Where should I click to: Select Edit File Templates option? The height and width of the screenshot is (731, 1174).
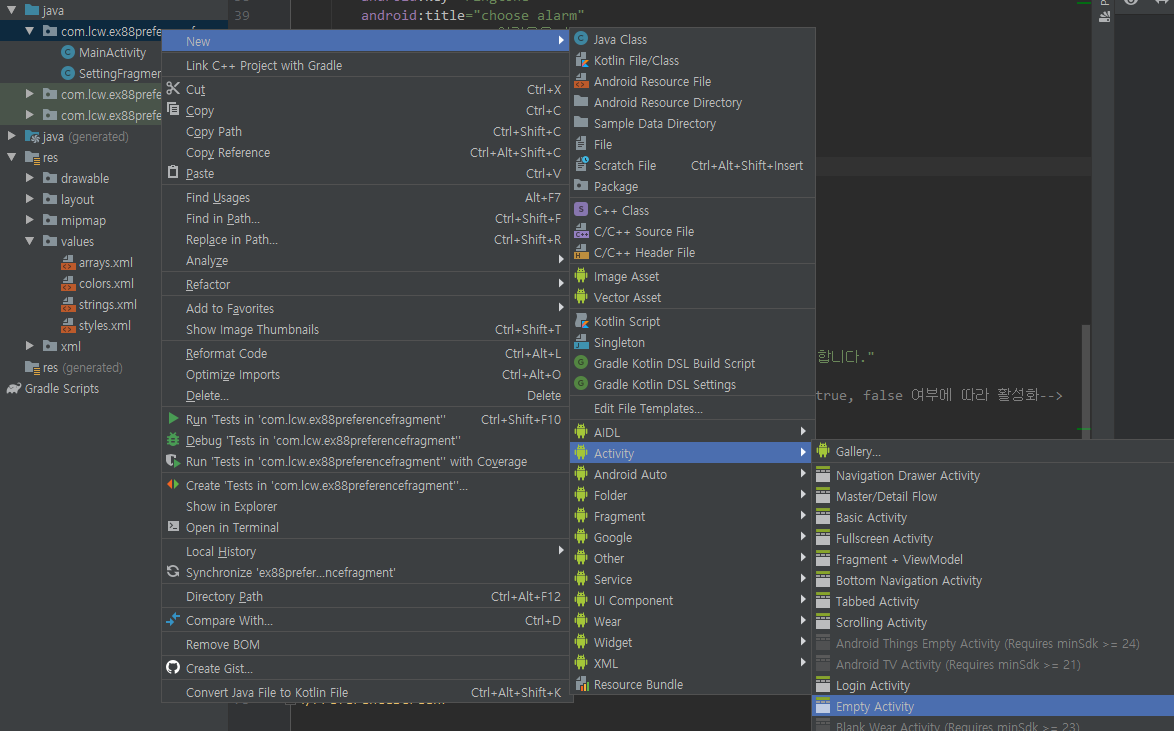(x=692, y=408)
